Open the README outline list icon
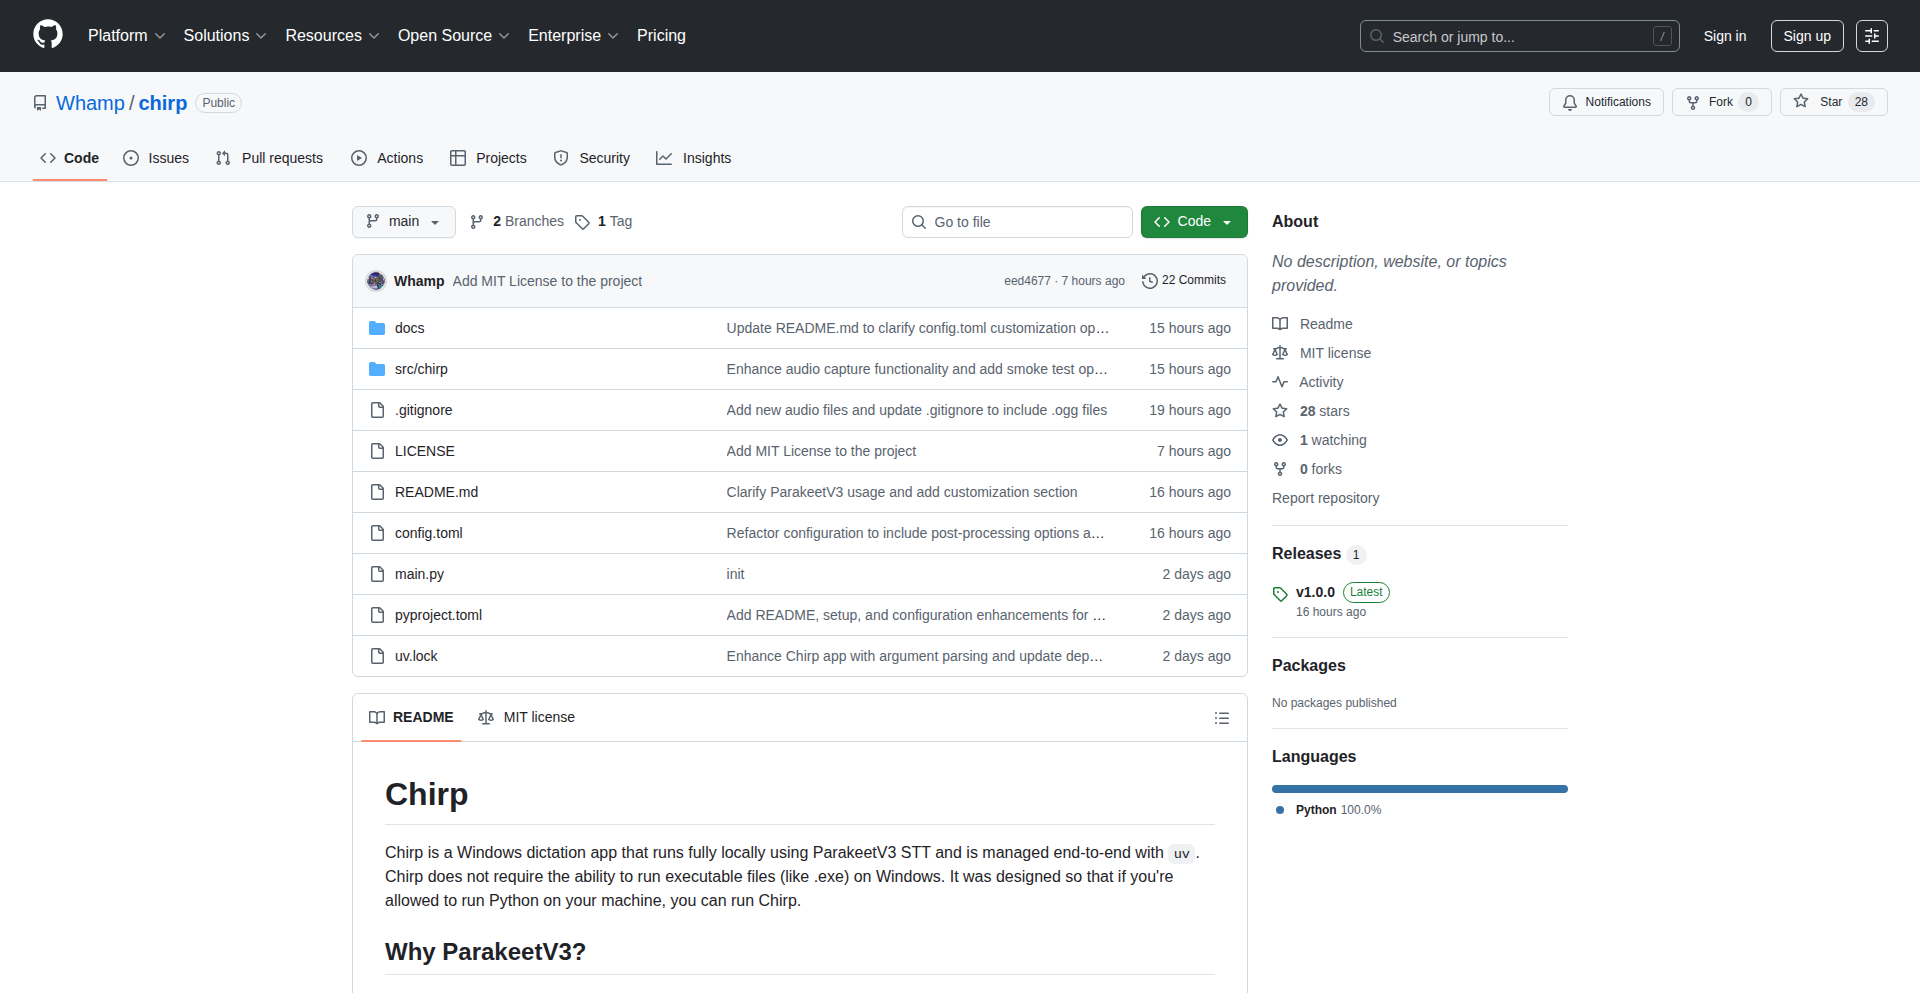 (x=1221, y=718)
